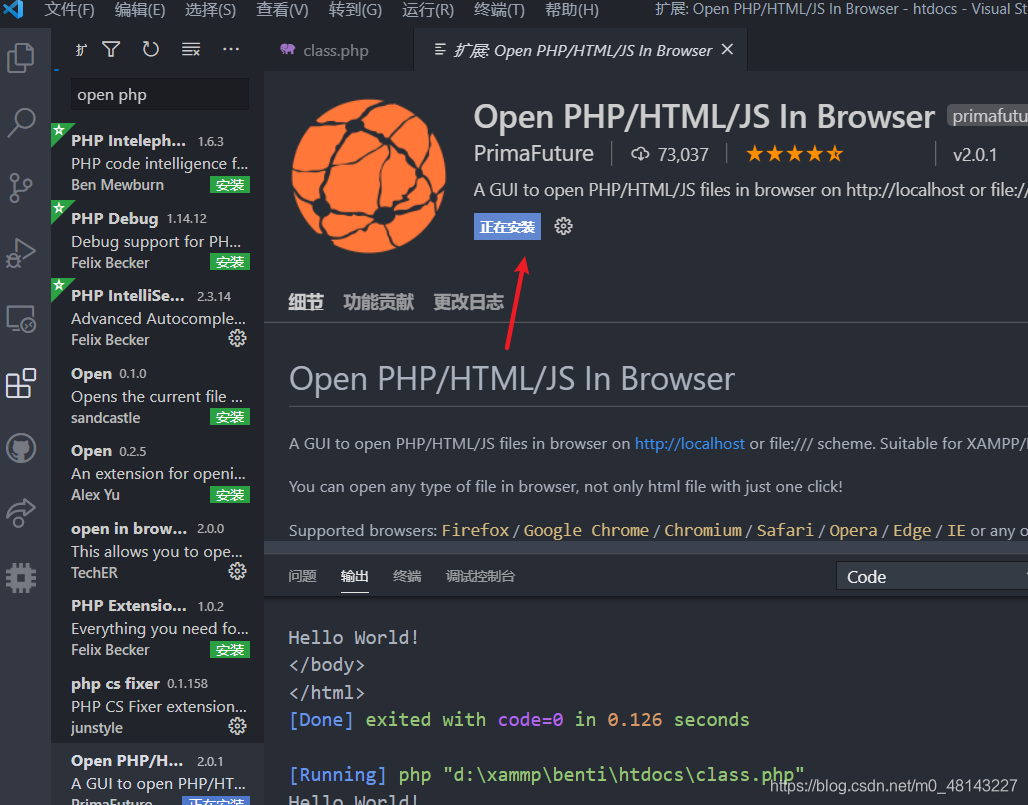Select the 更改日志 changelog tab
The height and width of the screenshot is (805, 1028).
point(468,302)
